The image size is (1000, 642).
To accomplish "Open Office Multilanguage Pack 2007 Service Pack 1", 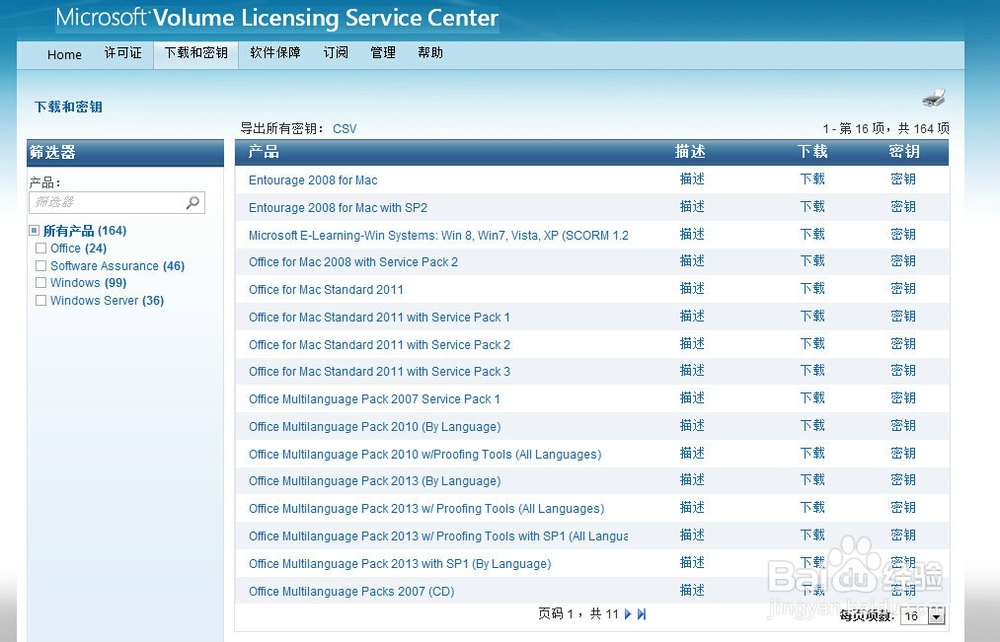I will point(374,399).
